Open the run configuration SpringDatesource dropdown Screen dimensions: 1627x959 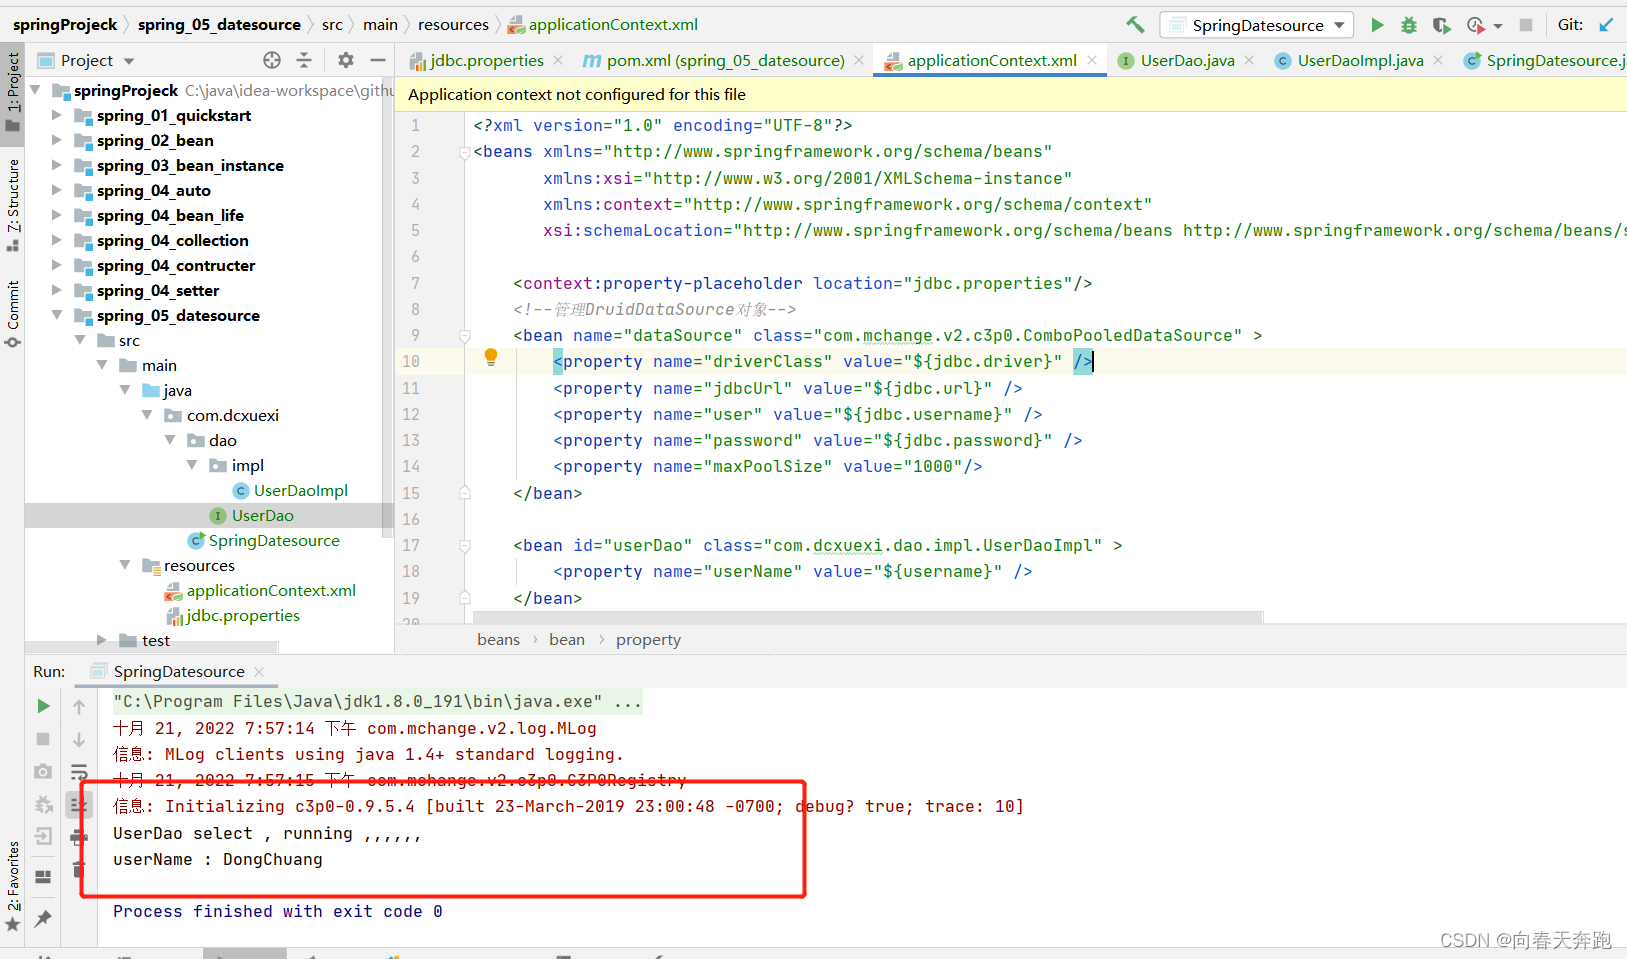point(1257,25)
